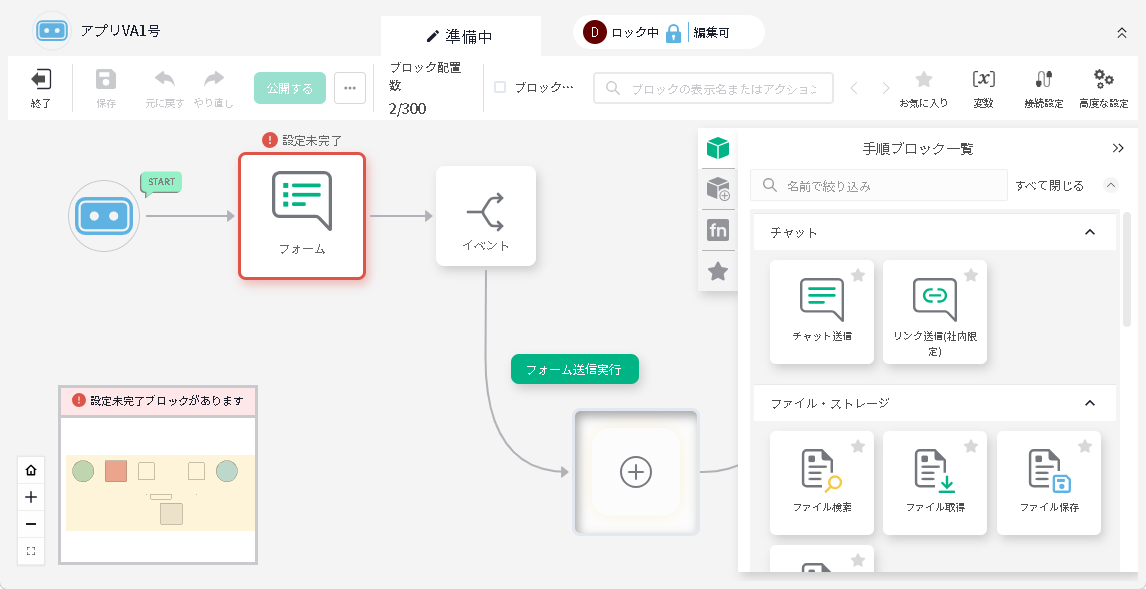
Task: Select the ファイル検索 block
Action: (x=822, y=482)
